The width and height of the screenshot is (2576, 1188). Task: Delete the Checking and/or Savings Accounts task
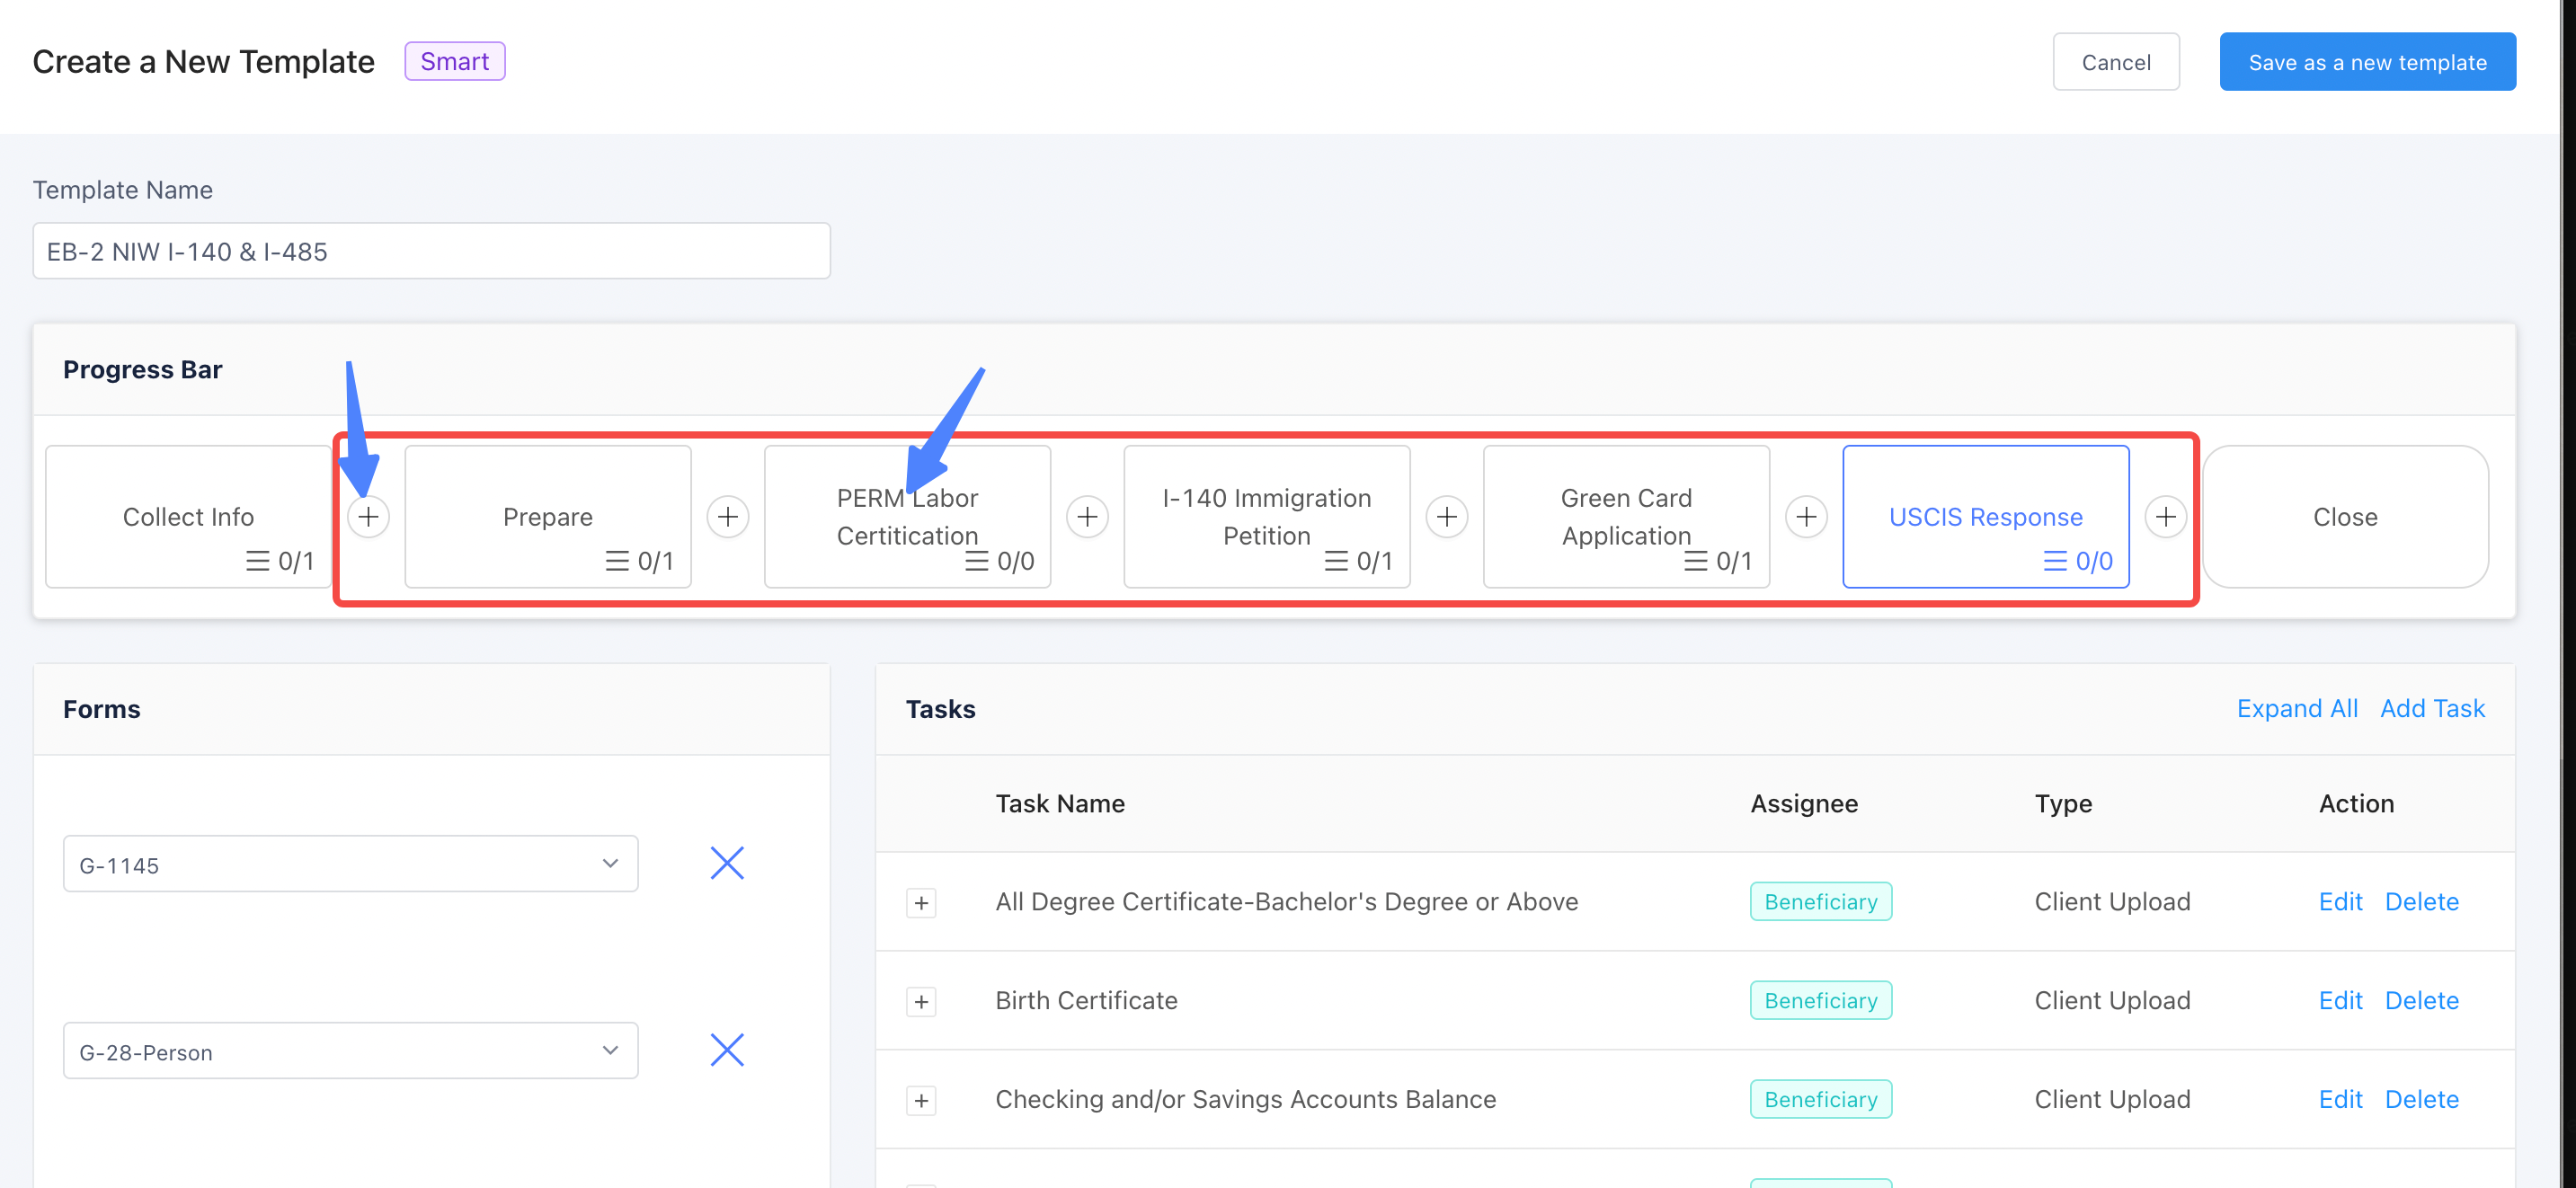[x=2421, y=1100]
